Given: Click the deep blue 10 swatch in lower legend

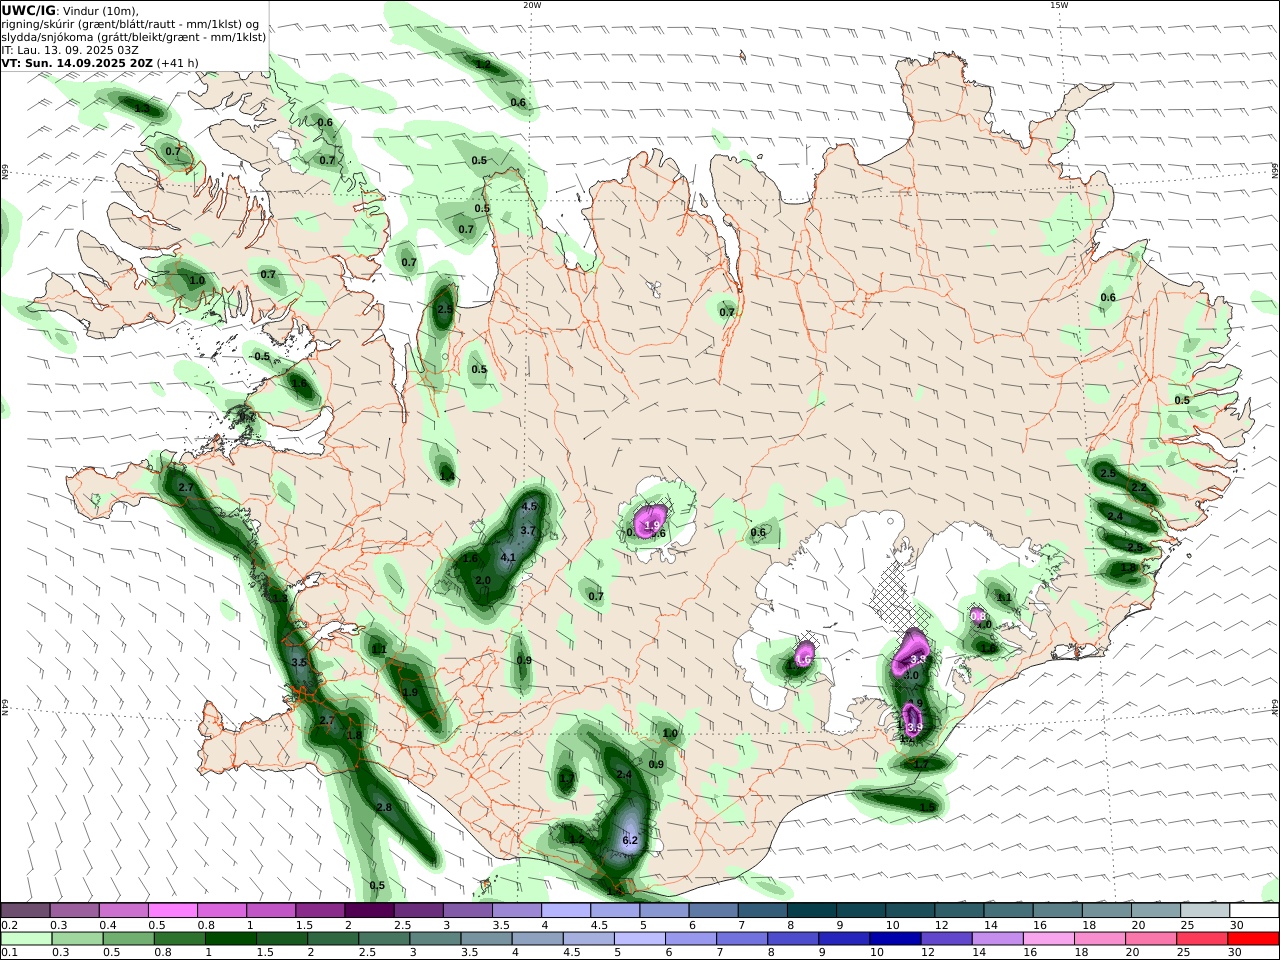Looking at the screenshot, I should click(895, 938).
